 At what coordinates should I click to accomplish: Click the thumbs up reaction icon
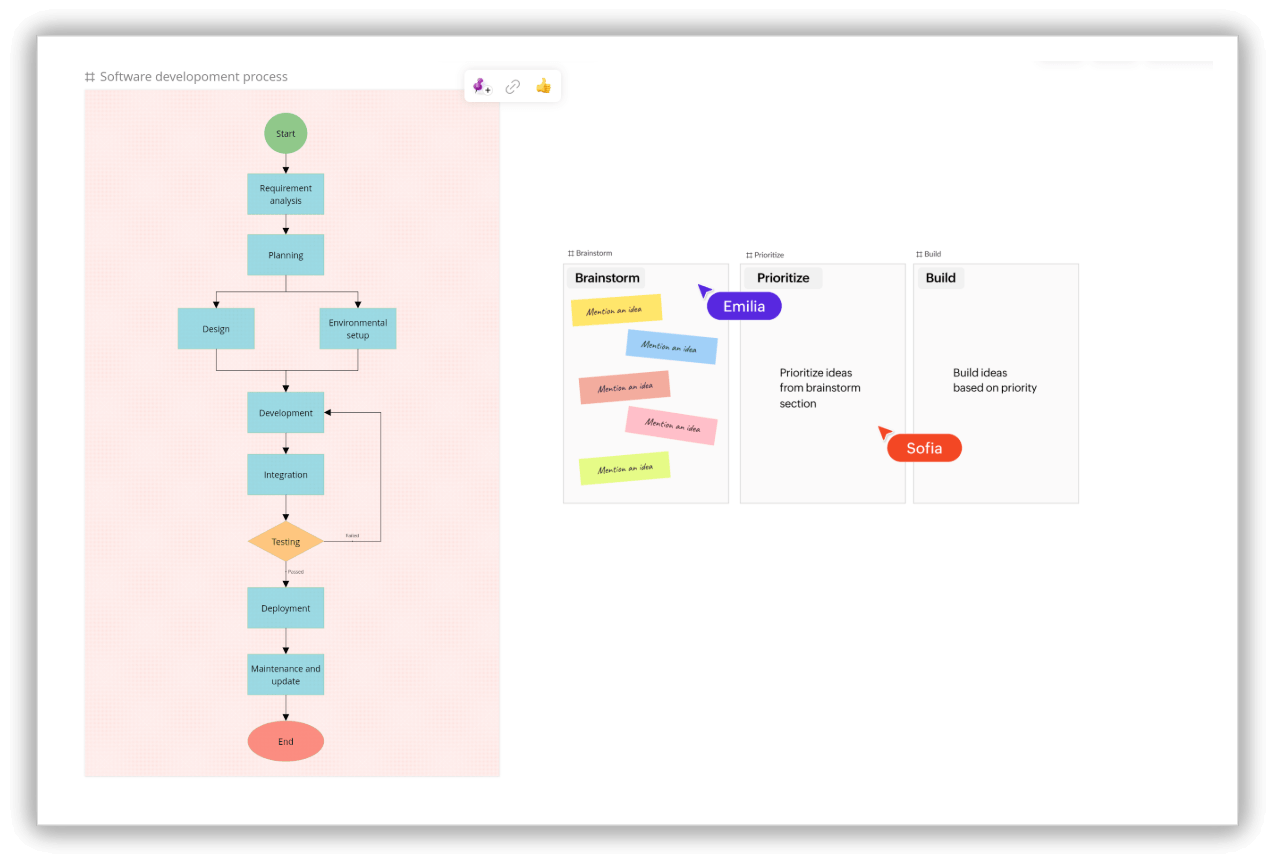pyautogui.click(x=543, y=86)
